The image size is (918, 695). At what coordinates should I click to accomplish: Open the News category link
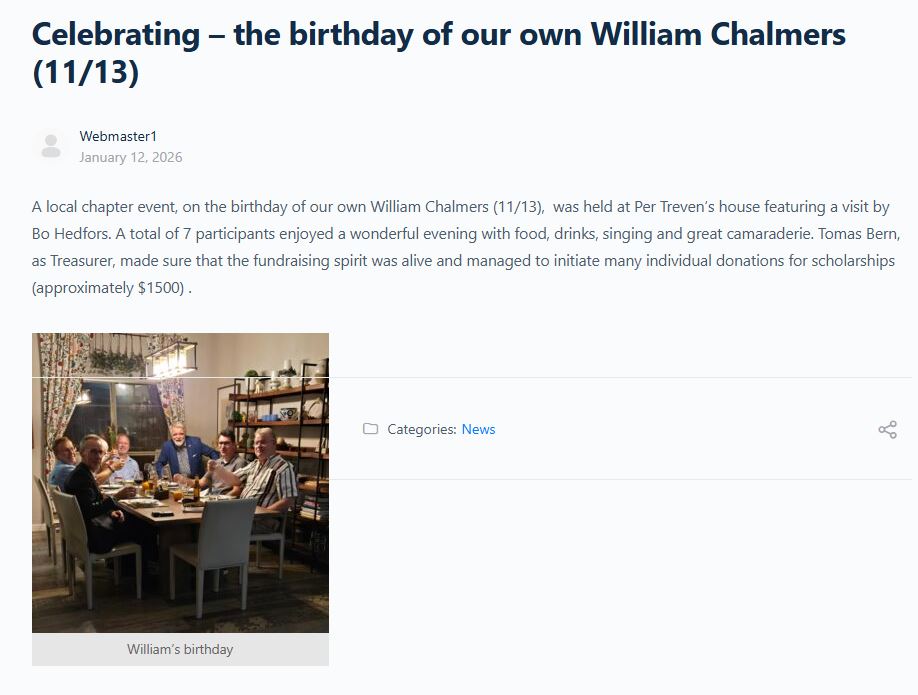coord(478,429)
